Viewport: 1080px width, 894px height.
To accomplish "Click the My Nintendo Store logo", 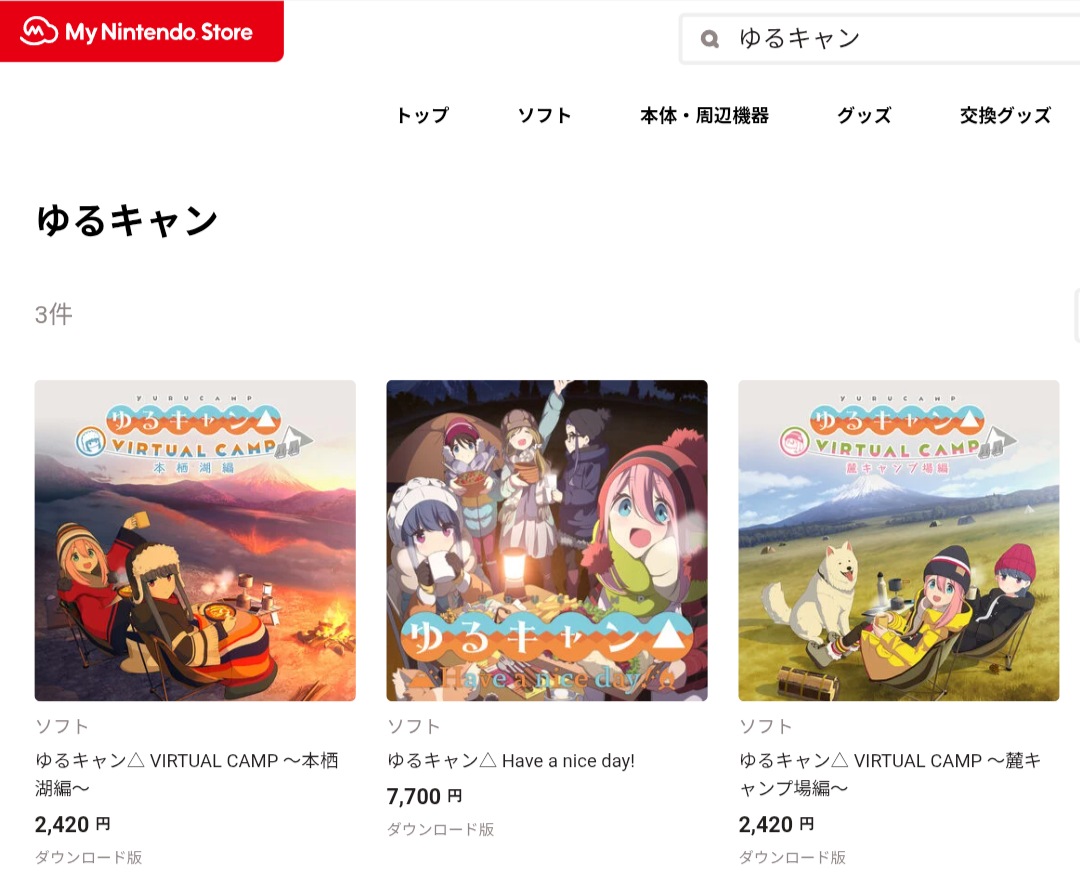I will pos(141,31).
